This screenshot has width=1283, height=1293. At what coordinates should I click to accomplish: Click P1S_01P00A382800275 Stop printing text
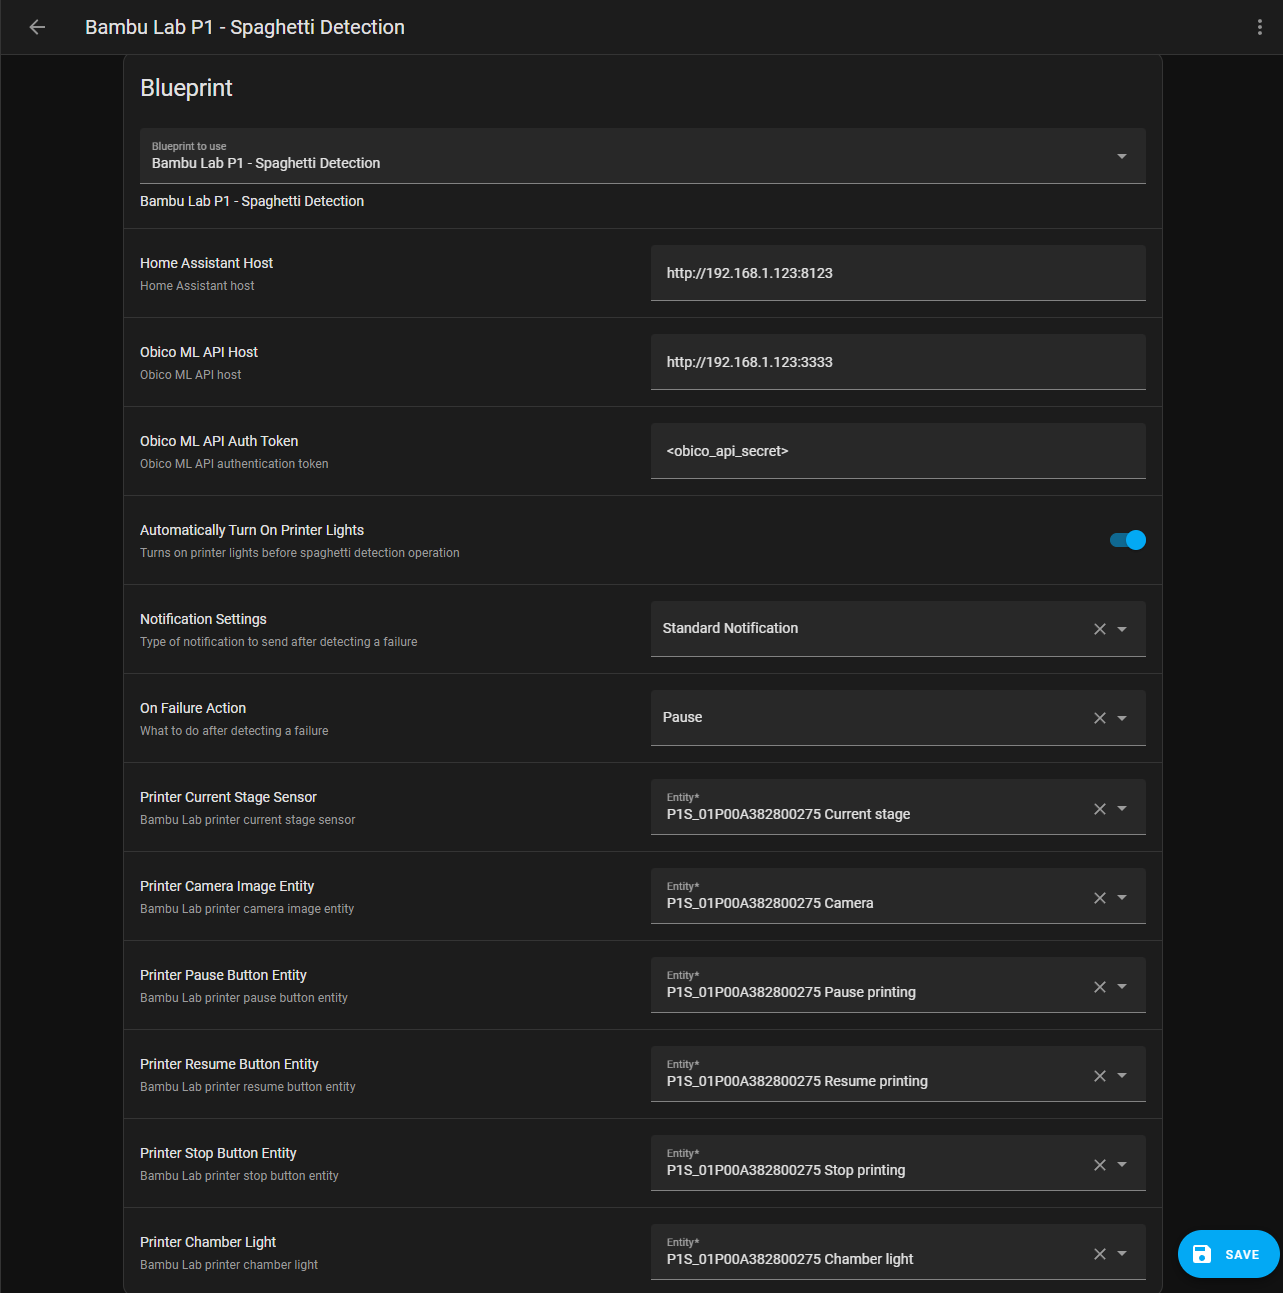786,1170
